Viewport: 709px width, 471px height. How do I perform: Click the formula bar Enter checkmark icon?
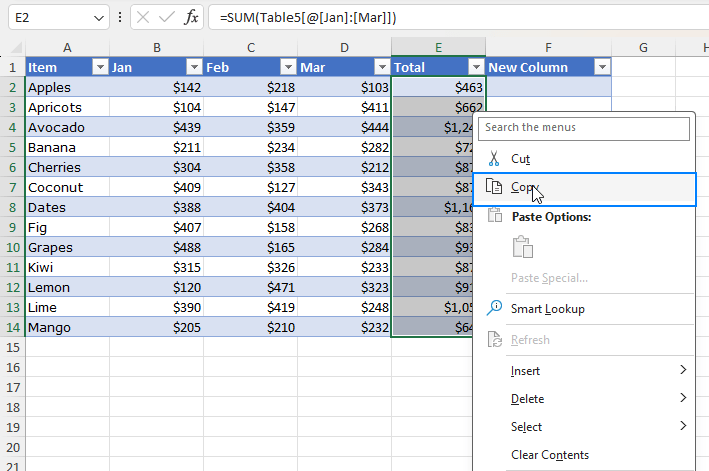[x=167, y=18]
